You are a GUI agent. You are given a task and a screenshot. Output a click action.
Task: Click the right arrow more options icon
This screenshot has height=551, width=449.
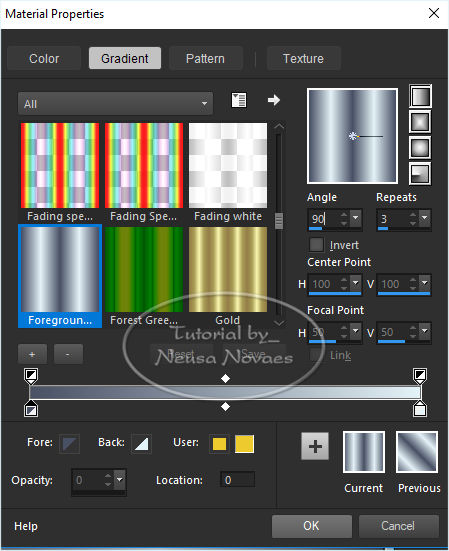[x=274, y=100]
